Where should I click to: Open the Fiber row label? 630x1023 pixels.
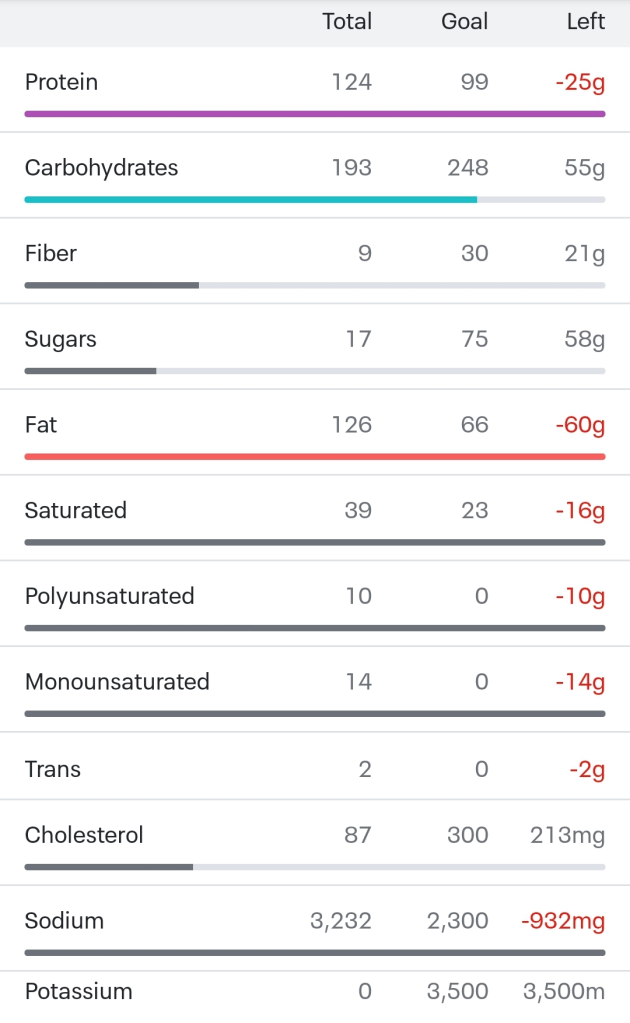click(x=50, y=254)
